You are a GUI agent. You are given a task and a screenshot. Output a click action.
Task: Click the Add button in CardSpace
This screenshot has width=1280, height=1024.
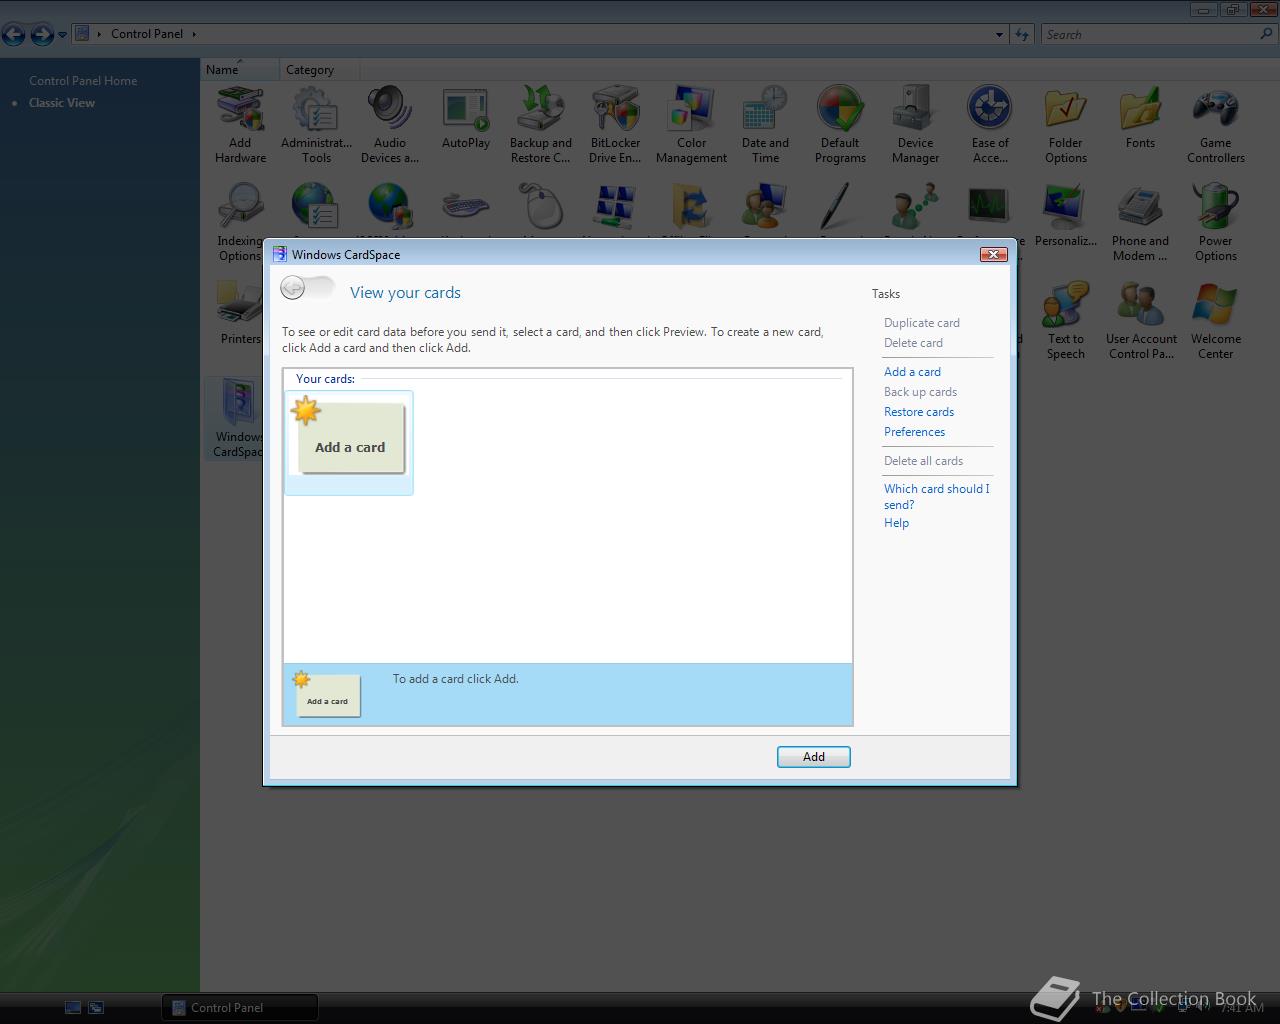pyautogui.click(x=814, y=757)
